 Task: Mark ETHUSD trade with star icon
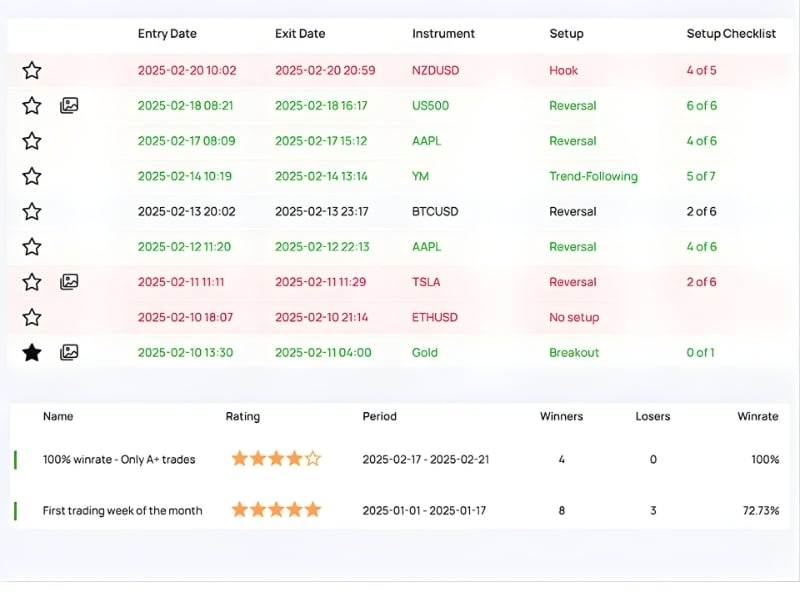point(32,318)
